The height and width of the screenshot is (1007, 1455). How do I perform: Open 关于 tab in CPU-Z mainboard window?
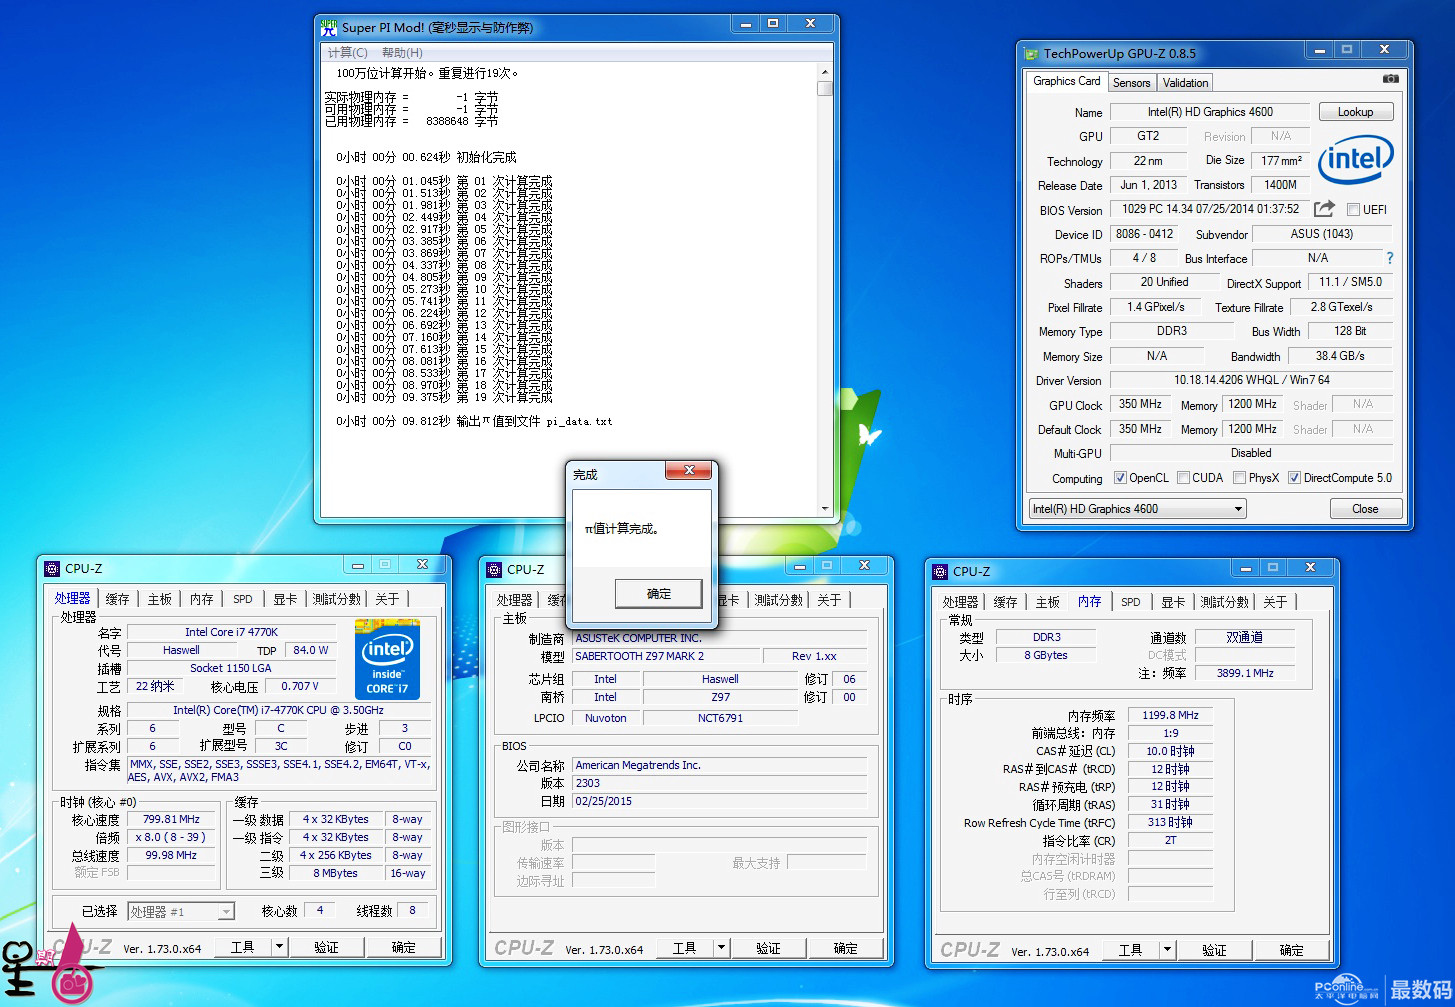(x=829, y=600)
